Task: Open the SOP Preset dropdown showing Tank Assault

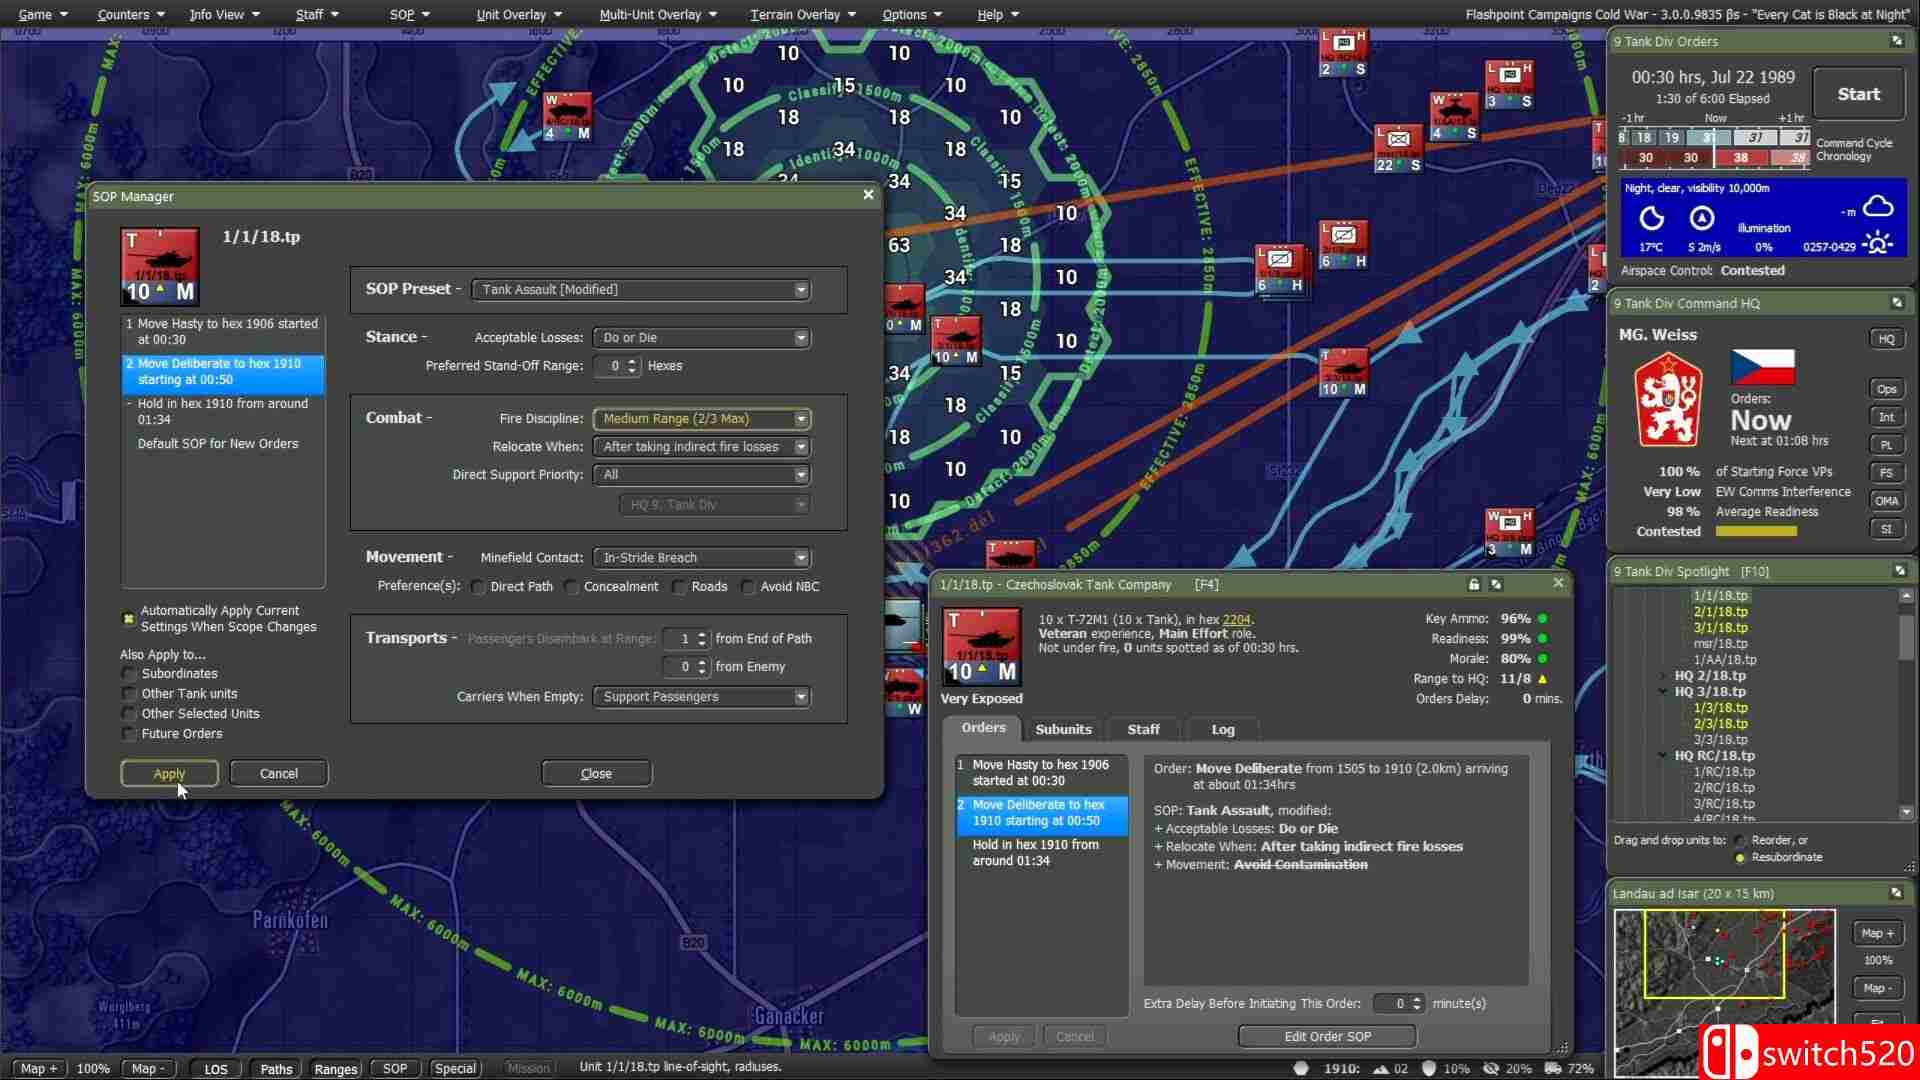Action: pos(800,289)
